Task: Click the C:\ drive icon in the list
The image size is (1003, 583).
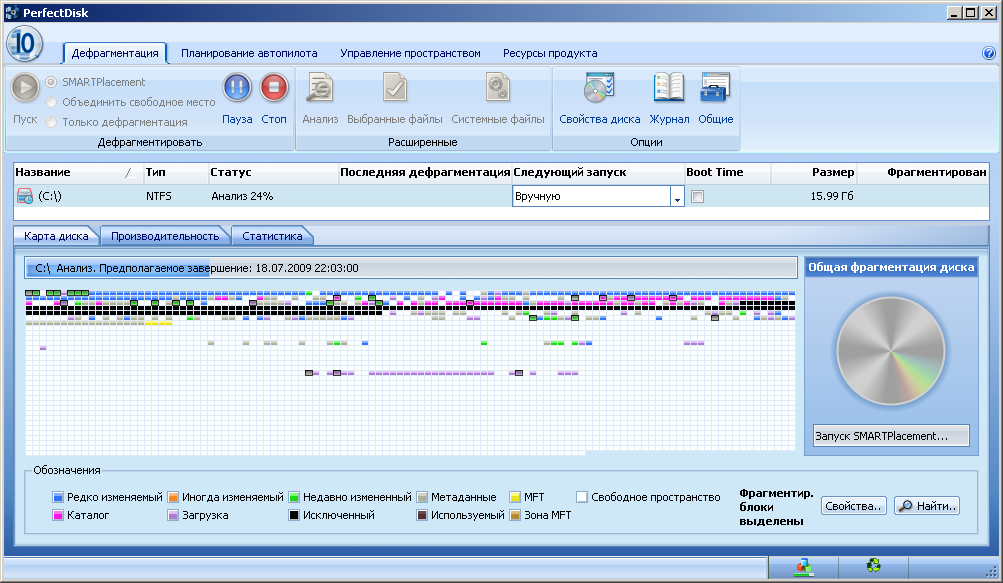Action: [x=25, y=196]
